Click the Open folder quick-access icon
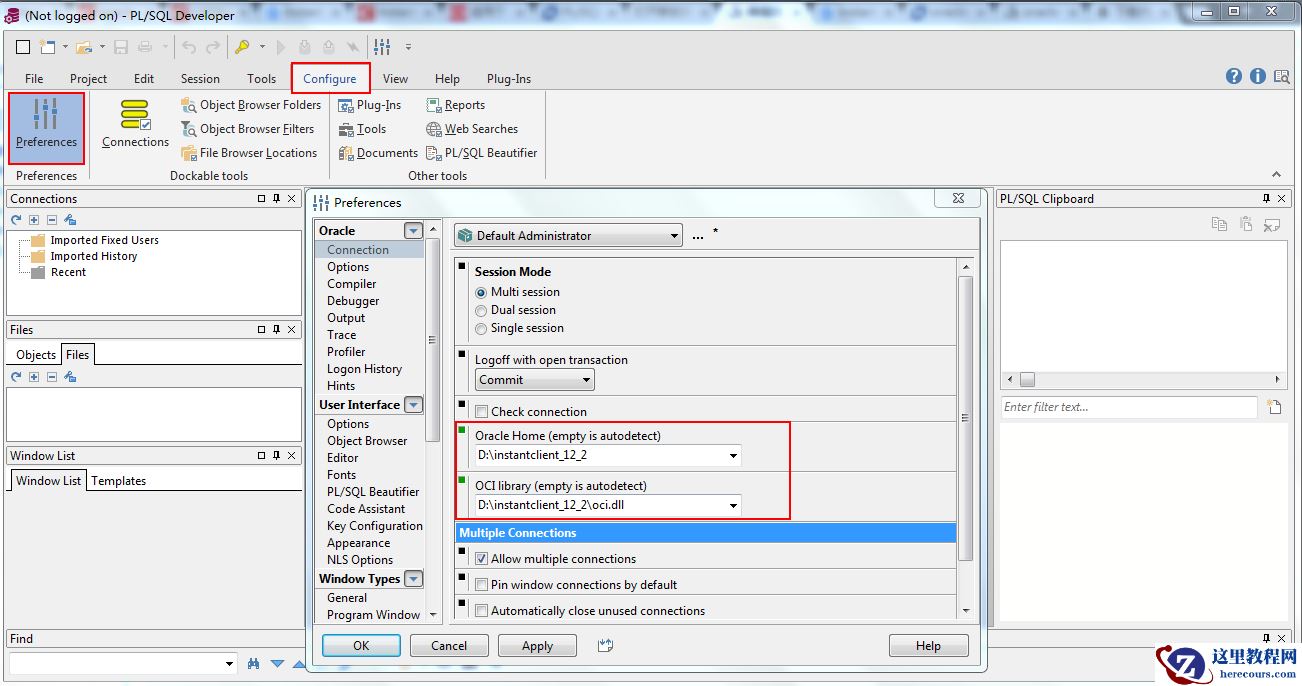This screenshot has width=1302, height=686. [x=84, y=47]
